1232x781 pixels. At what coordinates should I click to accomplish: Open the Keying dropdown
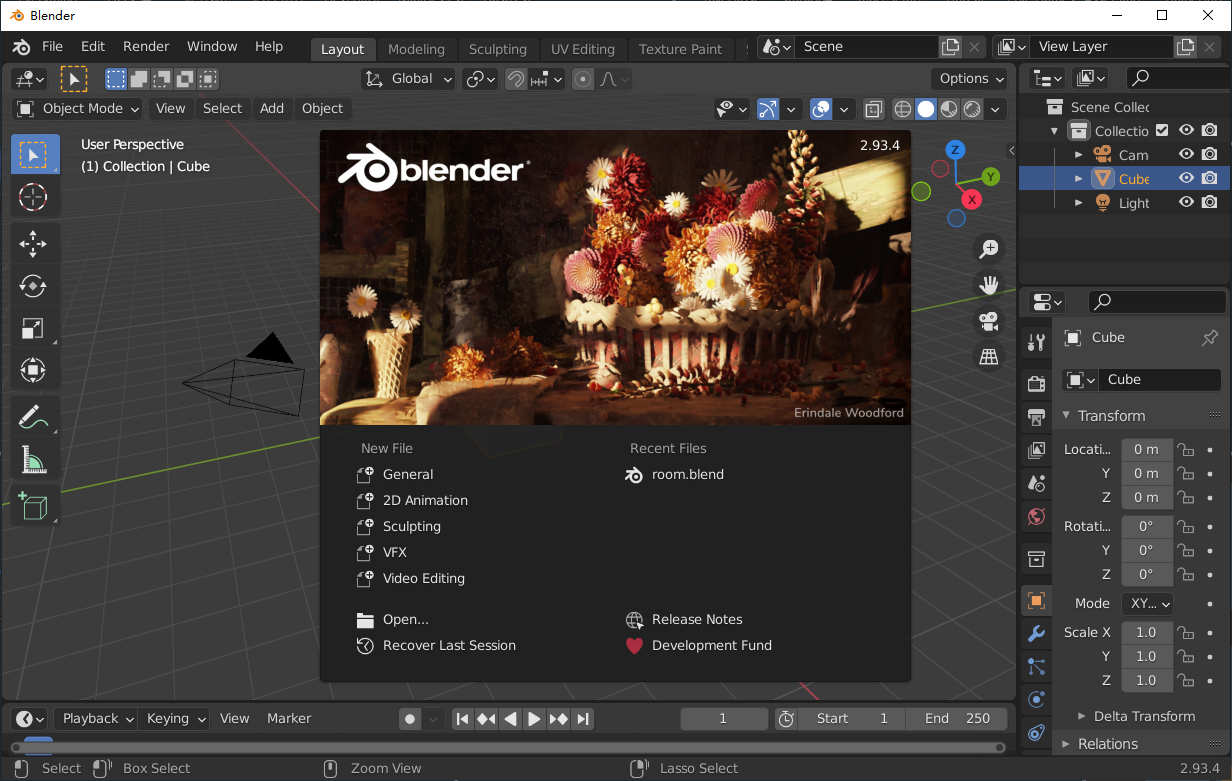click(x=175, y=719)
